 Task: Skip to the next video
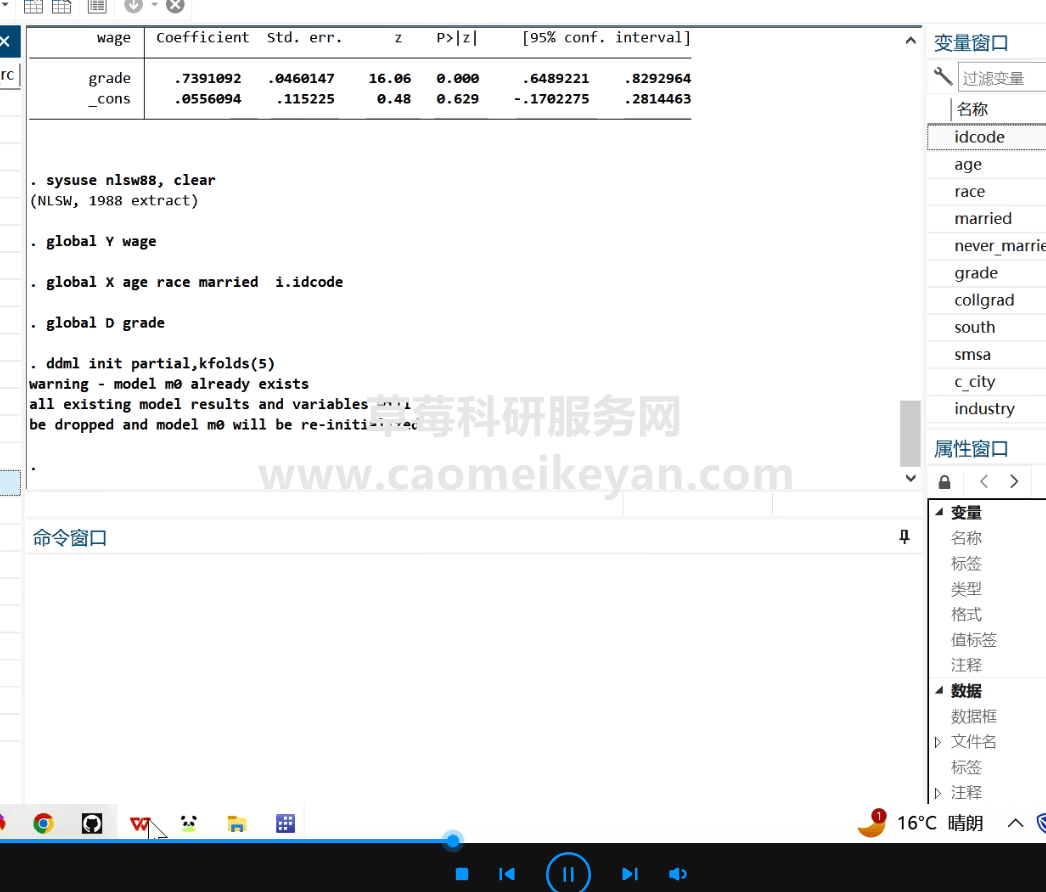pos(630,874)
